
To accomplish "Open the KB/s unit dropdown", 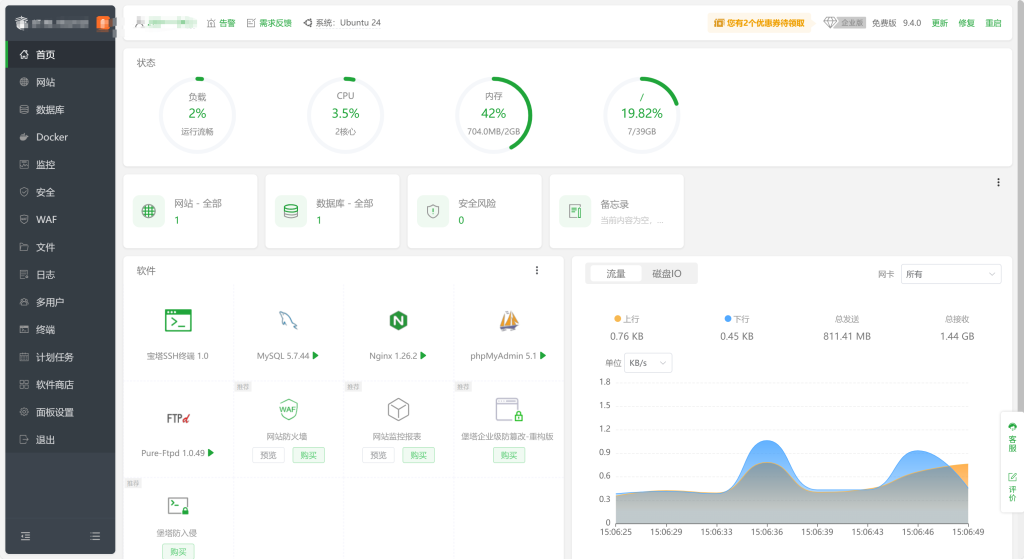I will tap(648, 363).
